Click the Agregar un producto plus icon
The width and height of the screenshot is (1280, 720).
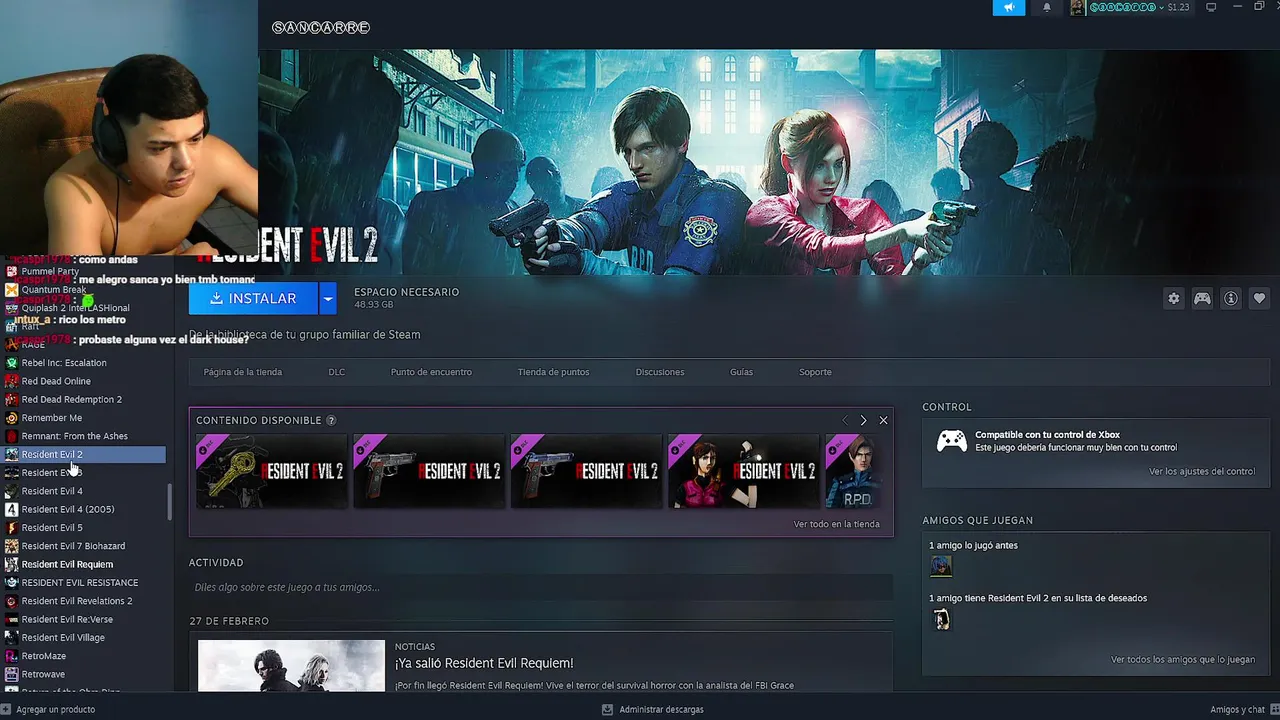(x=8, y=709)
